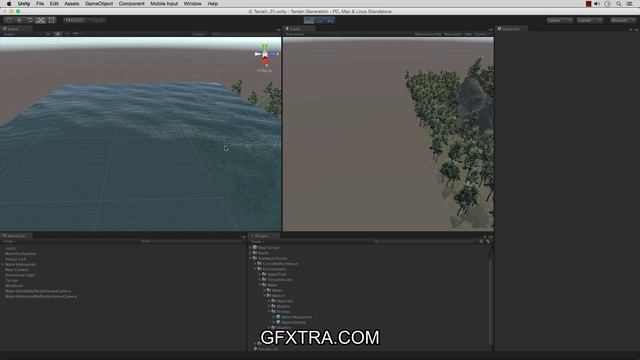Open the Scene view Gizmos dropdown

(x=200, y=34)
